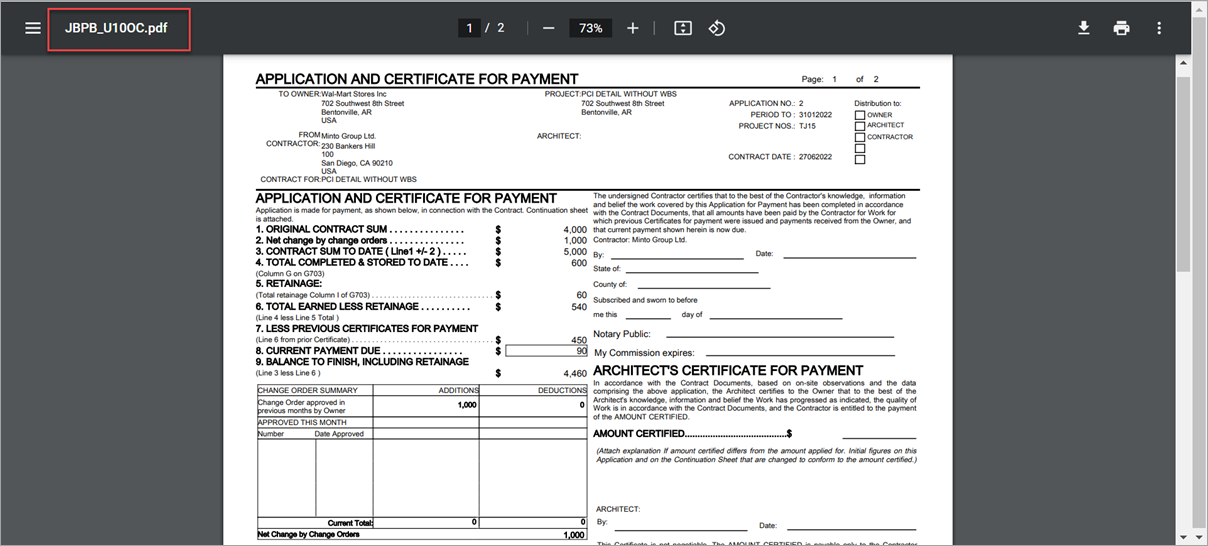
Task: Click the DEDUCTIONS column header
Action: tap(562, 391)
